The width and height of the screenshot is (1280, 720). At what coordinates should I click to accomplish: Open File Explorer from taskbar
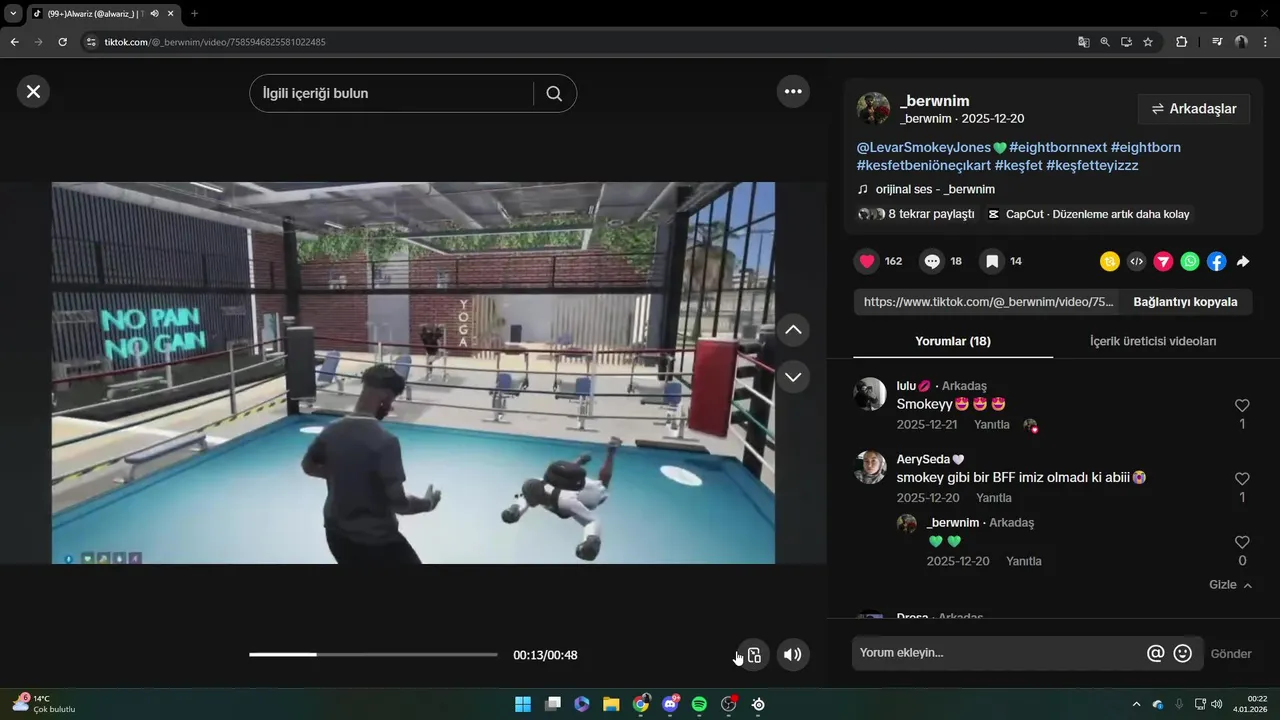(x=611, y=704)
